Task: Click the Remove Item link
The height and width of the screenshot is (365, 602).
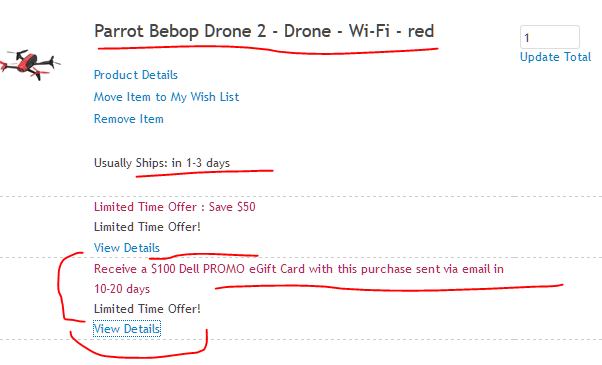Action: click(129, 119)
